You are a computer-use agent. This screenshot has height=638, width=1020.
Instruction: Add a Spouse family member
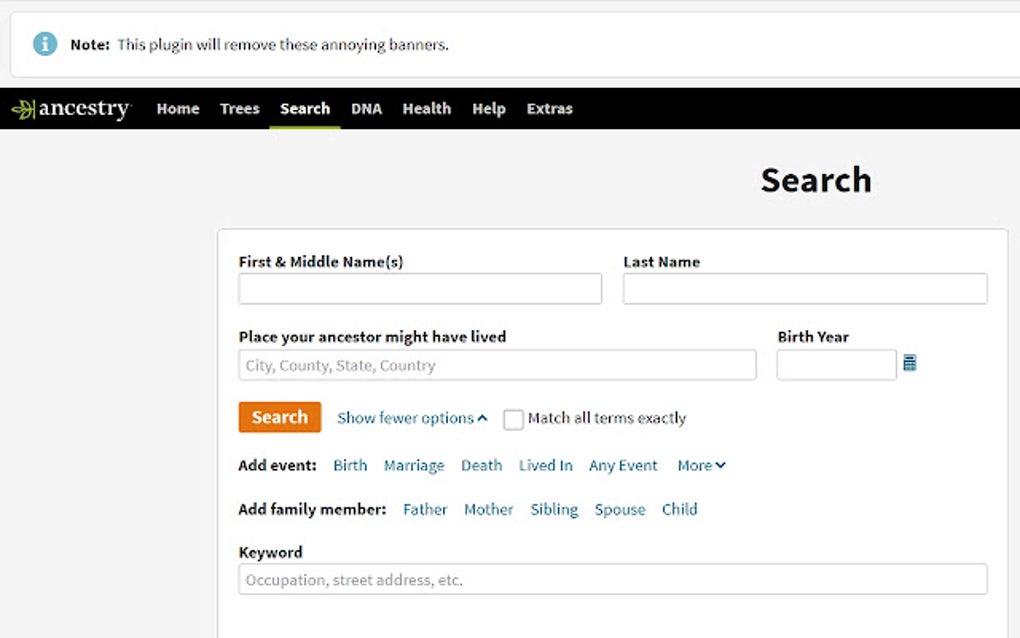tap(619, 509)
